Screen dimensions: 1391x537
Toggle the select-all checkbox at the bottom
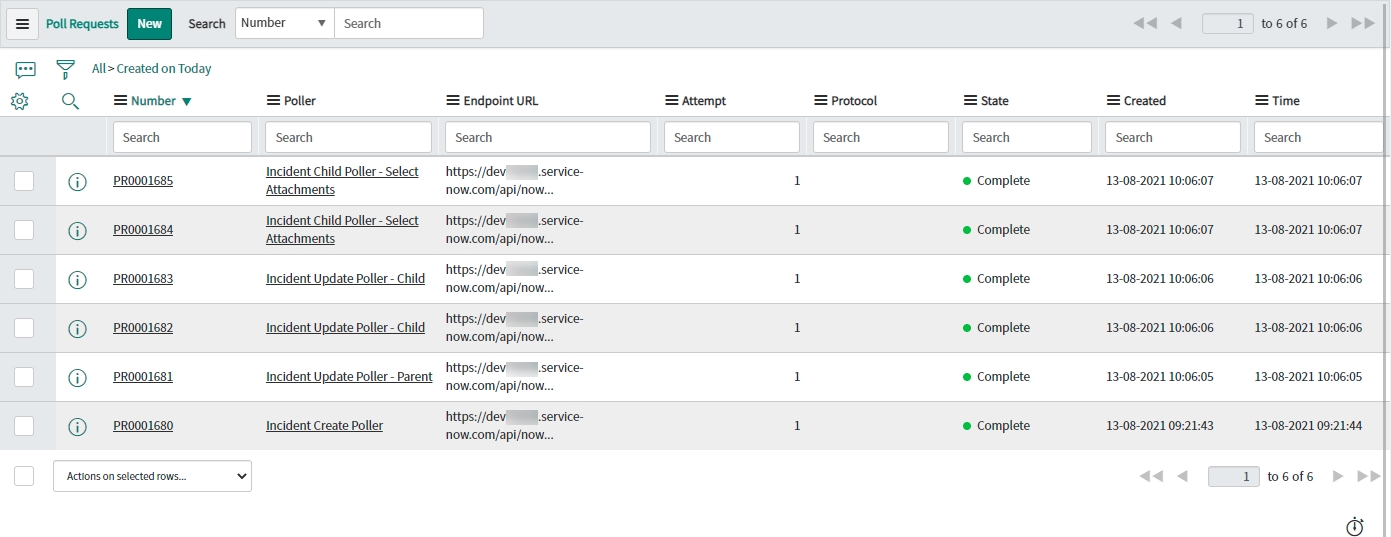coord(24,476)
